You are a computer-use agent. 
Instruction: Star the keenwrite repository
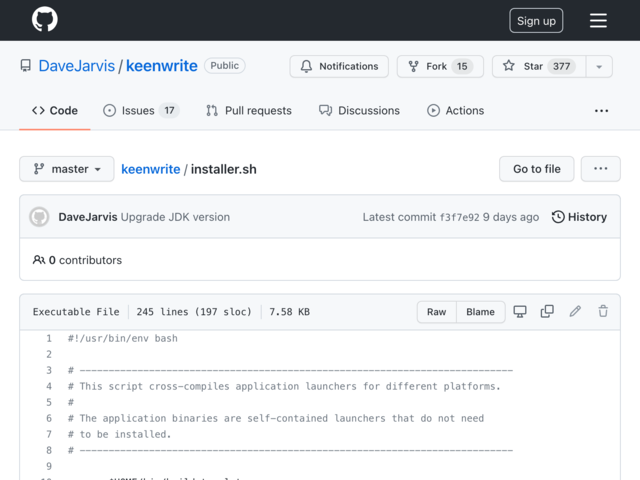(539, 66)
